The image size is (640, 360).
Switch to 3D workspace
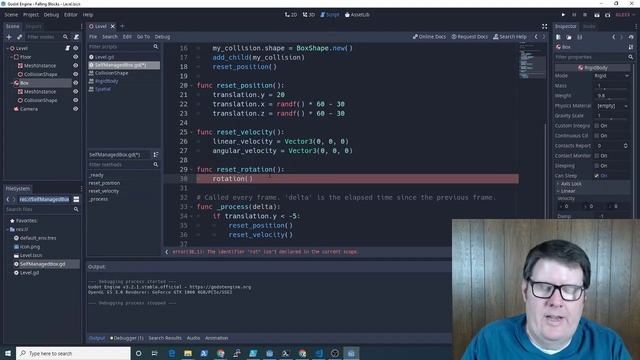tap(309, 15)
